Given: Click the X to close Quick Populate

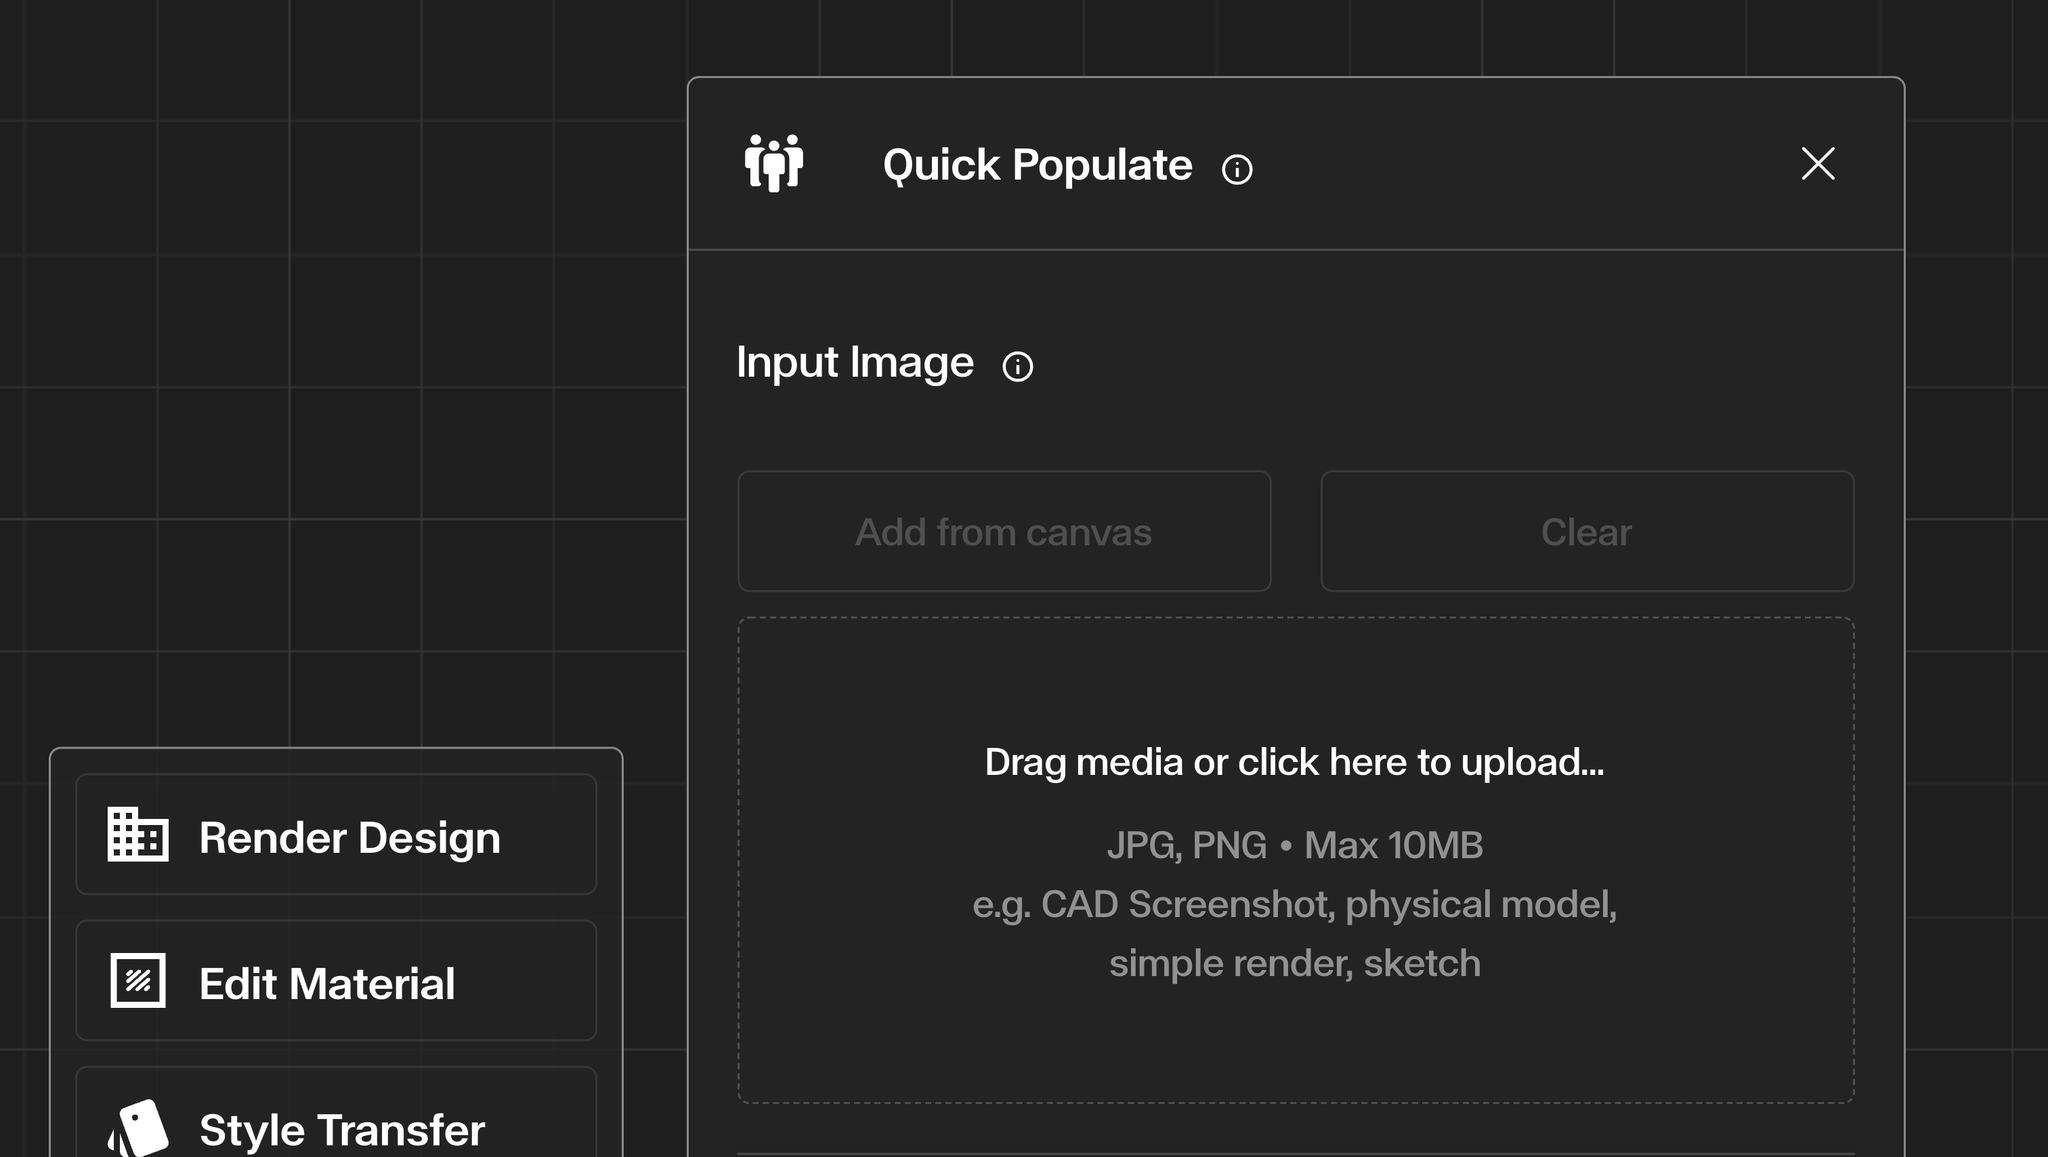Looking at the screenshot, I should point(1818,164).
